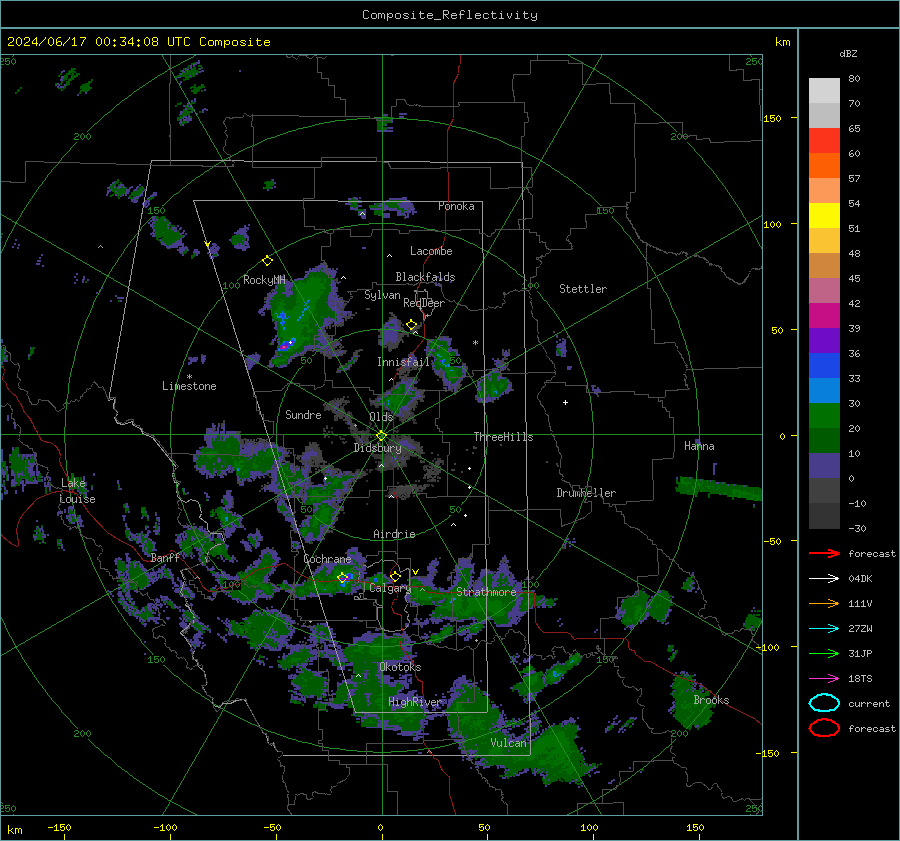Click the cyan 27ZW arrow in legend
The width and height of the screenshot is (900, 841).
(x=824, y=629)
